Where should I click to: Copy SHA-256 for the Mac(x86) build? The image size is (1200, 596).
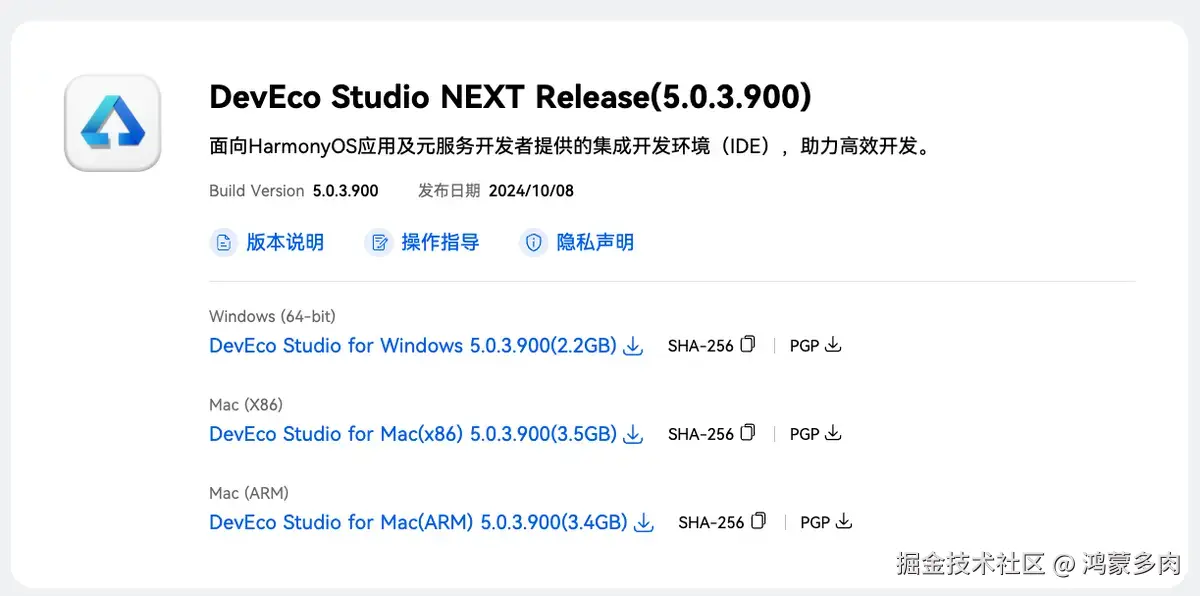point(748,433)
